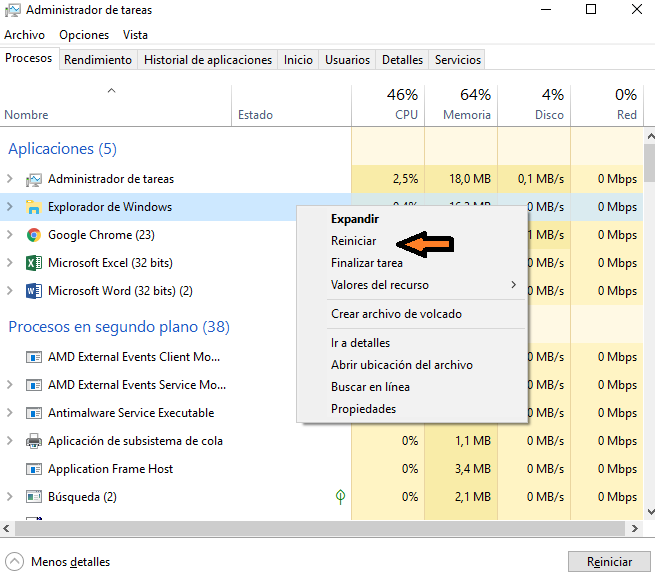Switch to the Detalles tab
This screenshot has height=579, width=655.
[402, 60]
